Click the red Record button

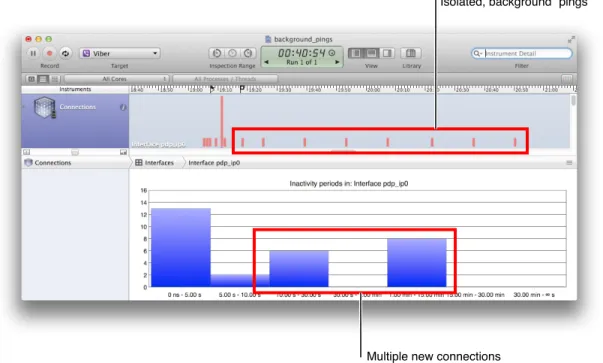[x=49, y=53]
